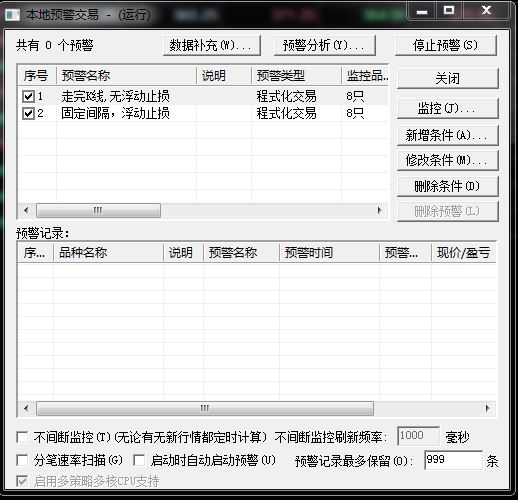
Task: Close the window with X button
Action: point(486,11)
